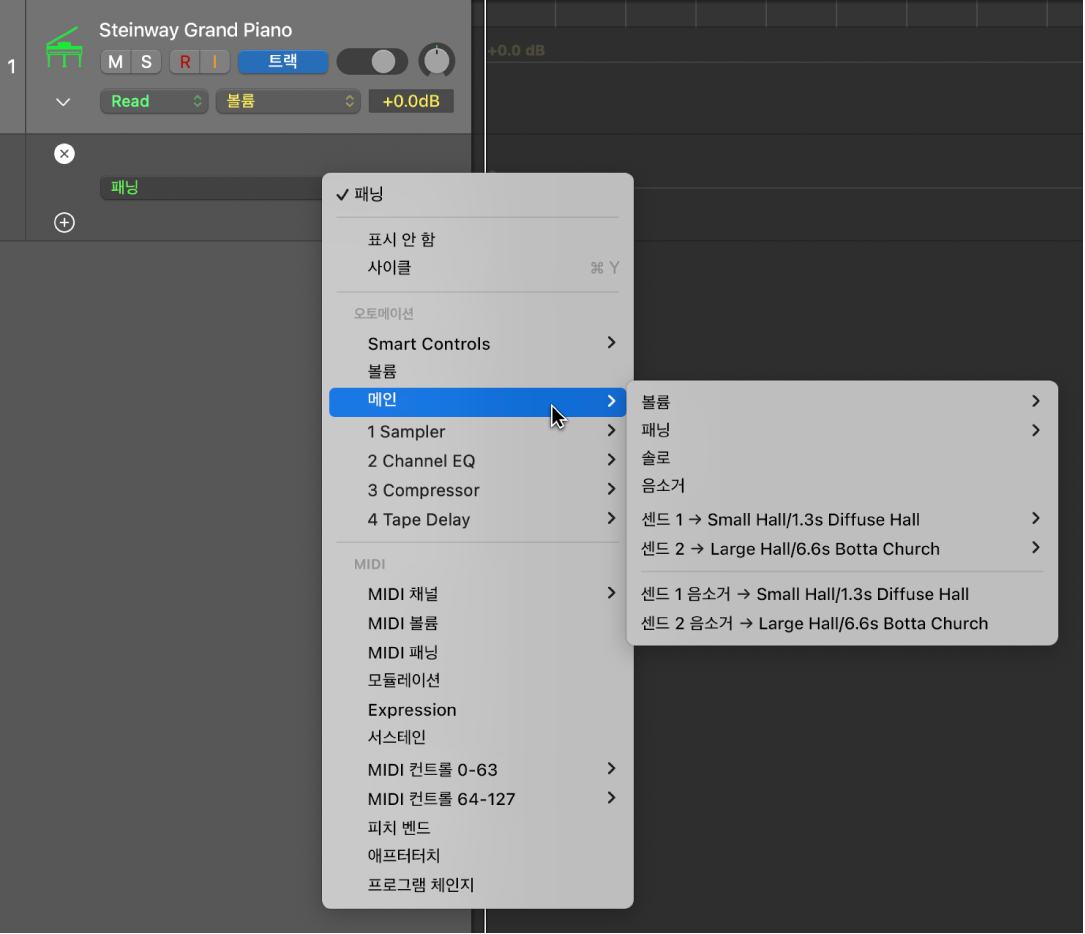This screenshot has height=934, width=1085.
Task: Collapse the track automation disclosure chevron
Action: 63,102
